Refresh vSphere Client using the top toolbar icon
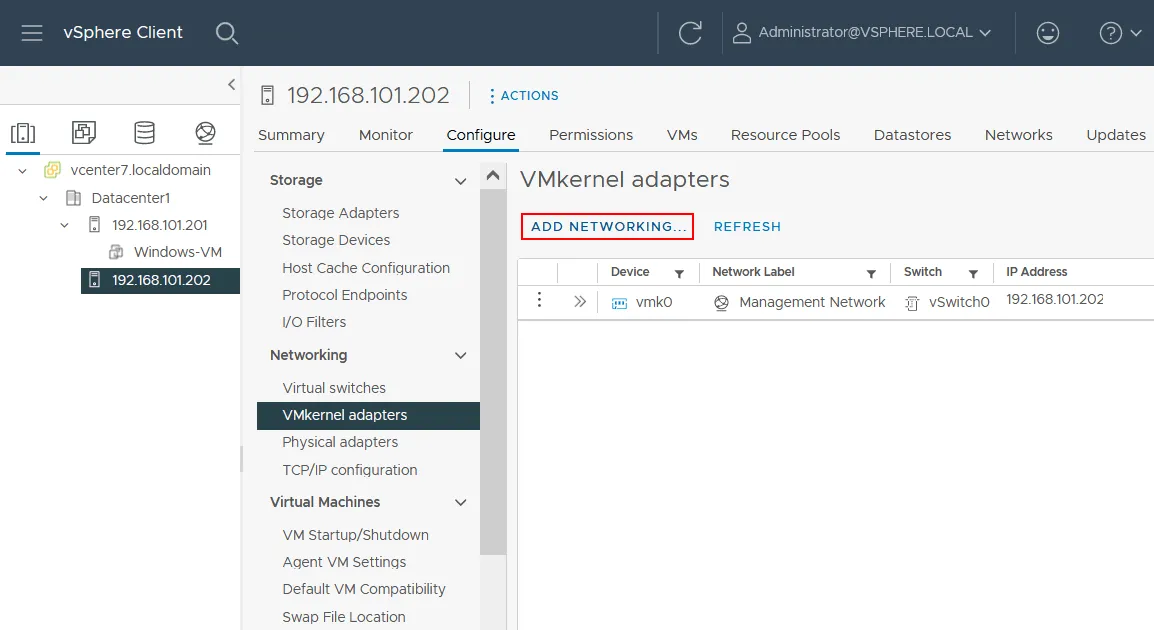 coord(688,32)
